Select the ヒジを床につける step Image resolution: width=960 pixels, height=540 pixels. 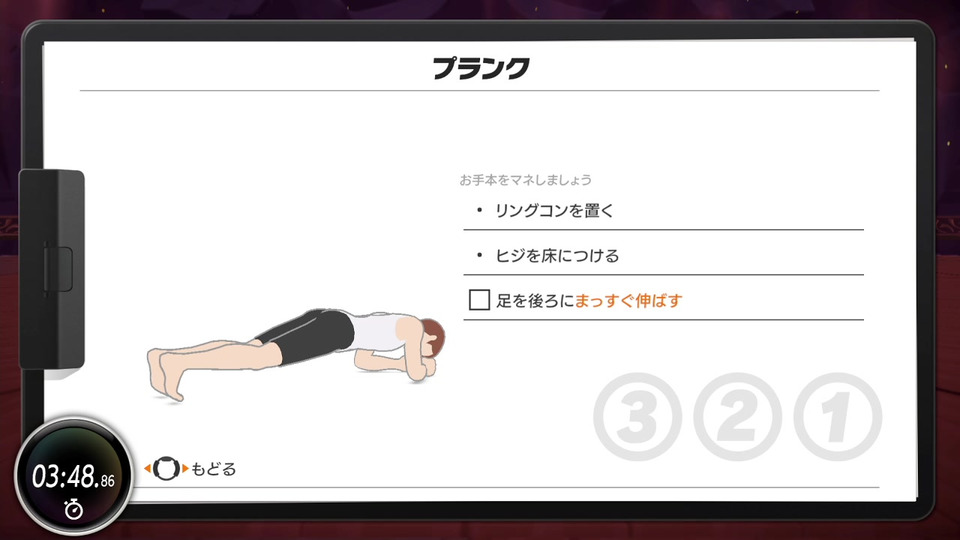click(x=663, y=255)
